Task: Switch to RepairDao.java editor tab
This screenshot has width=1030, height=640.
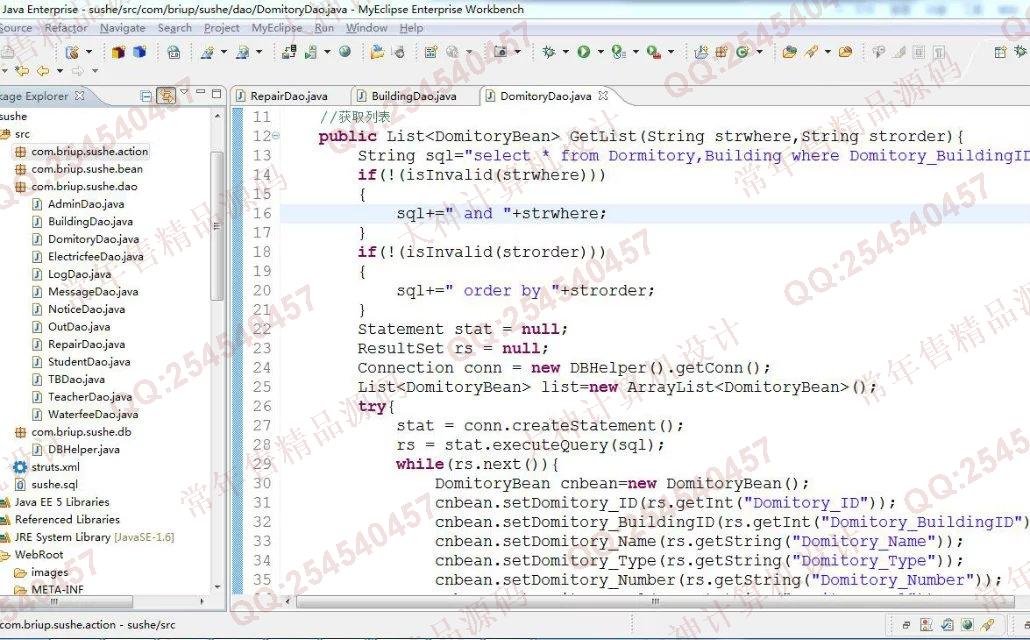Action: click(x=288, y=96)
